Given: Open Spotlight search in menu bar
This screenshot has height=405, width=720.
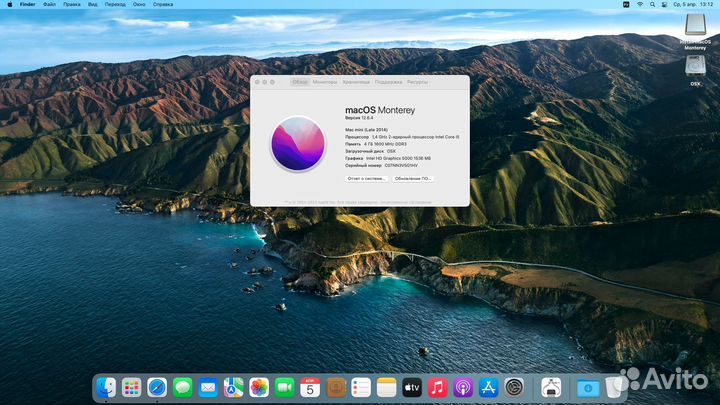Looking at the screenshot, I should 652,4.
